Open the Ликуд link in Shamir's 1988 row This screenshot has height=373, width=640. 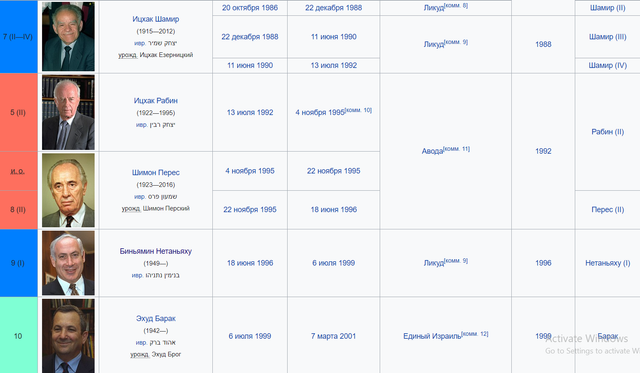coord(433,44)
